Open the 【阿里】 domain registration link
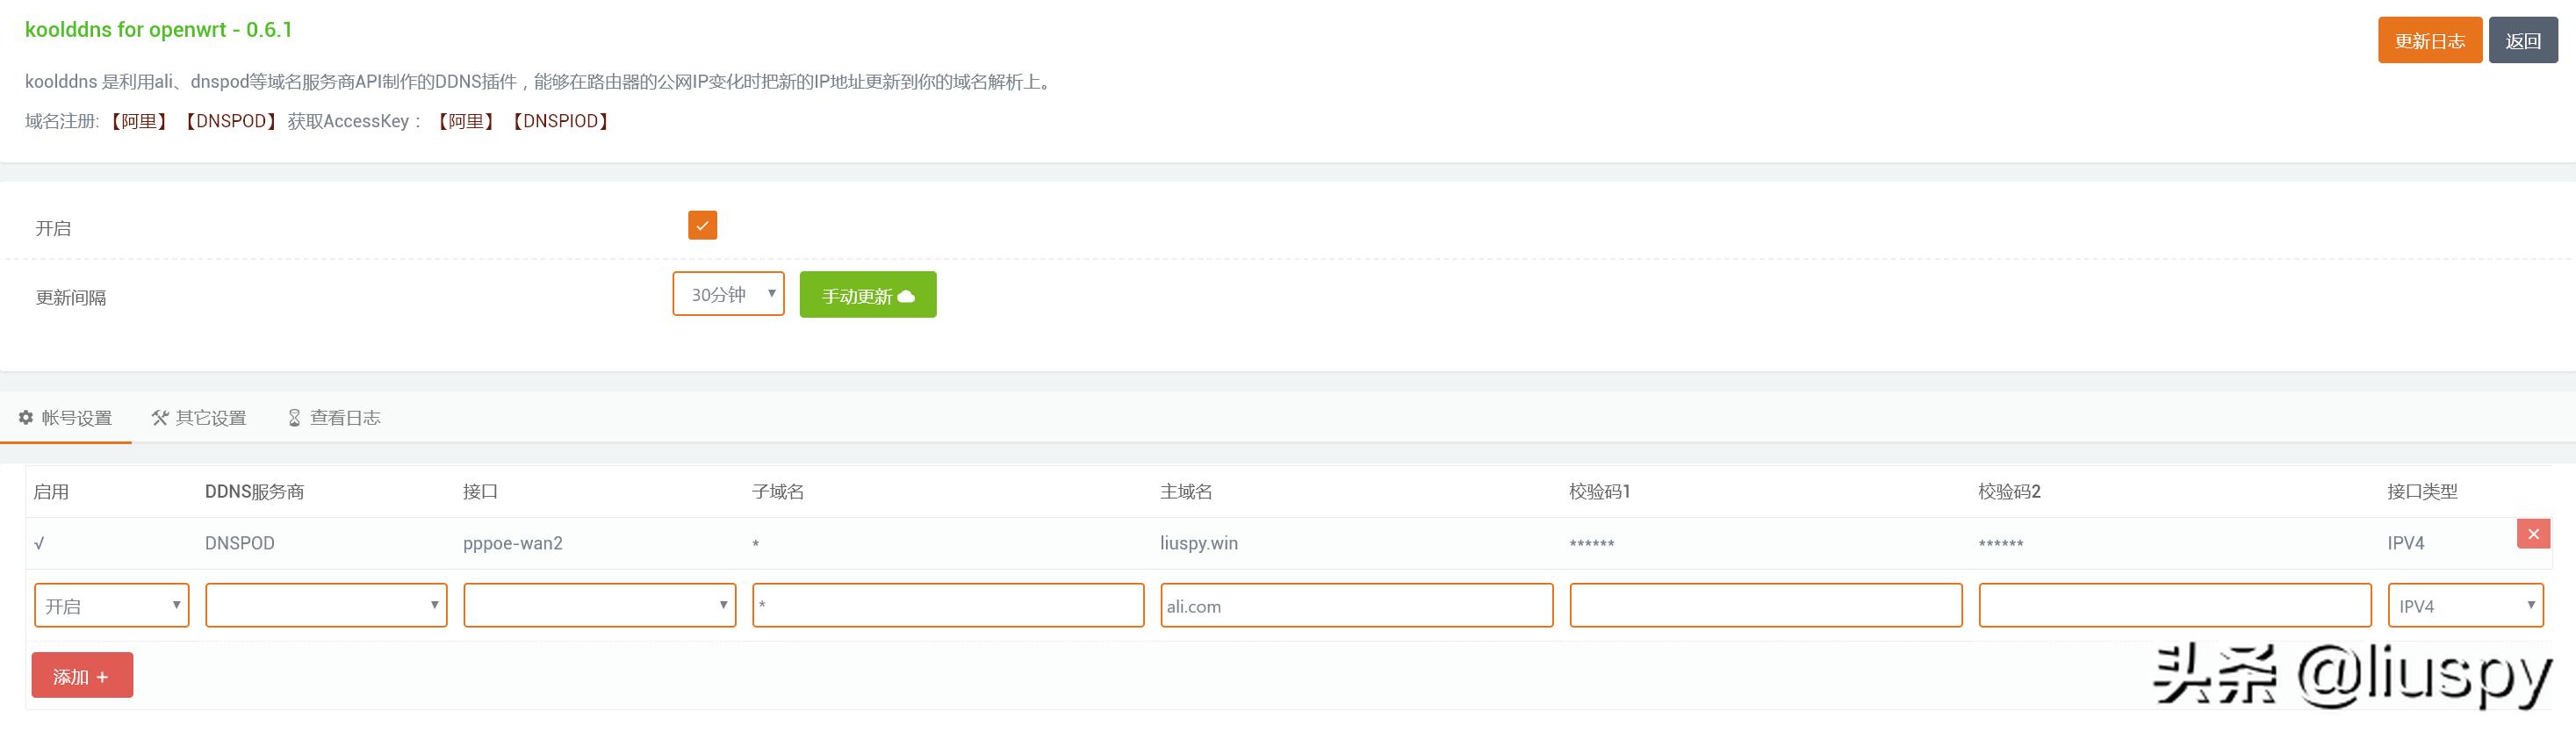 138,121
